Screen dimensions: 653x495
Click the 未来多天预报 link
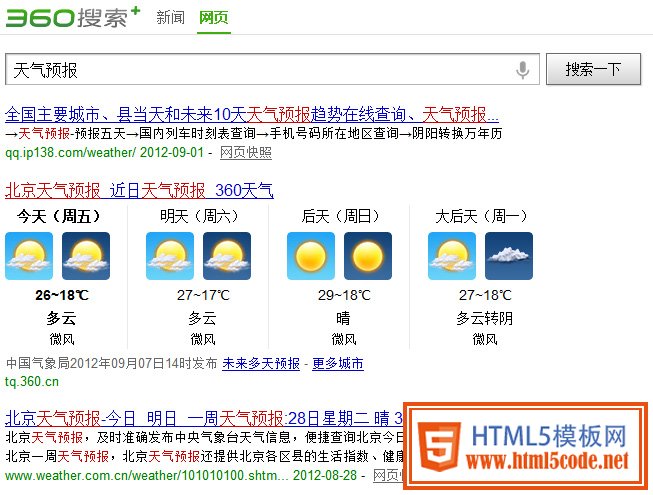coord(261,363)
